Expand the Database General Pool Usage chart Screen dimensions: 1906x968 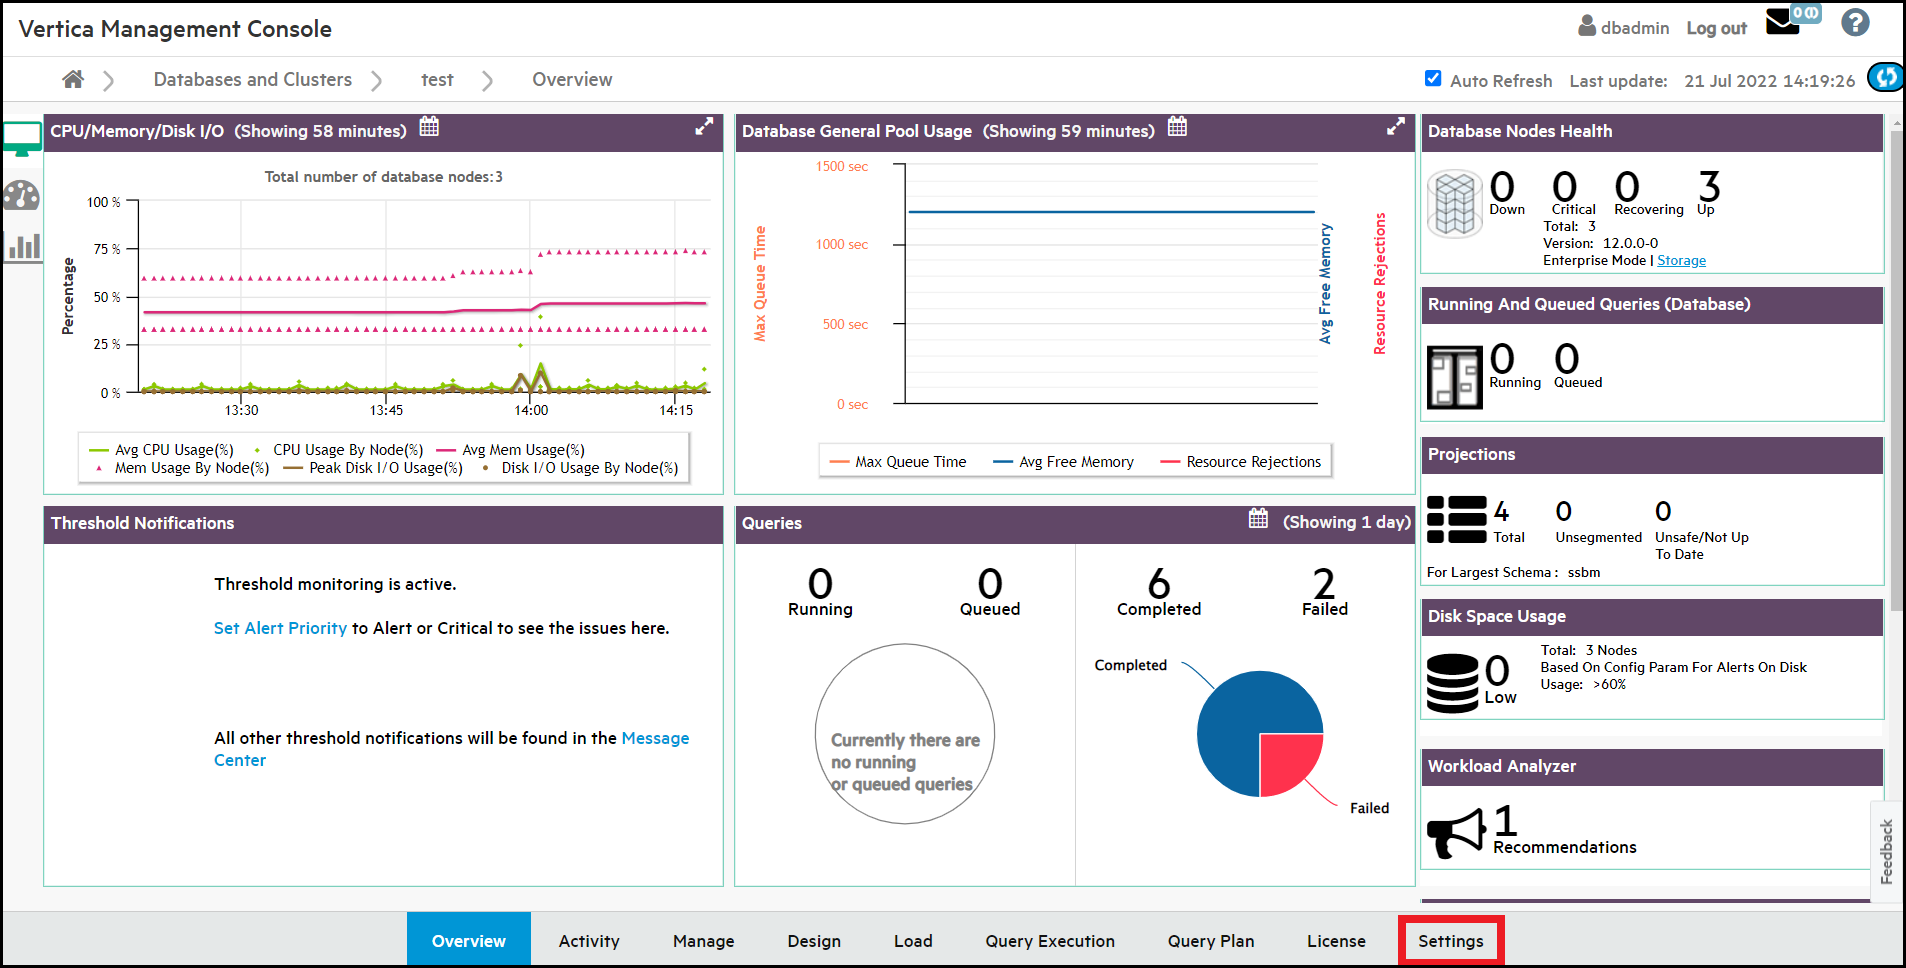pyautogui.click(x=1395, y=127)
